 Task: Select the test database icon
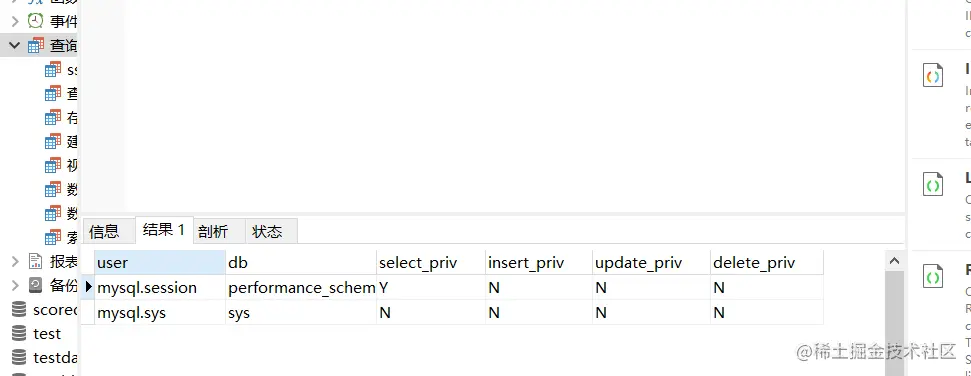[x=19, y=333]
